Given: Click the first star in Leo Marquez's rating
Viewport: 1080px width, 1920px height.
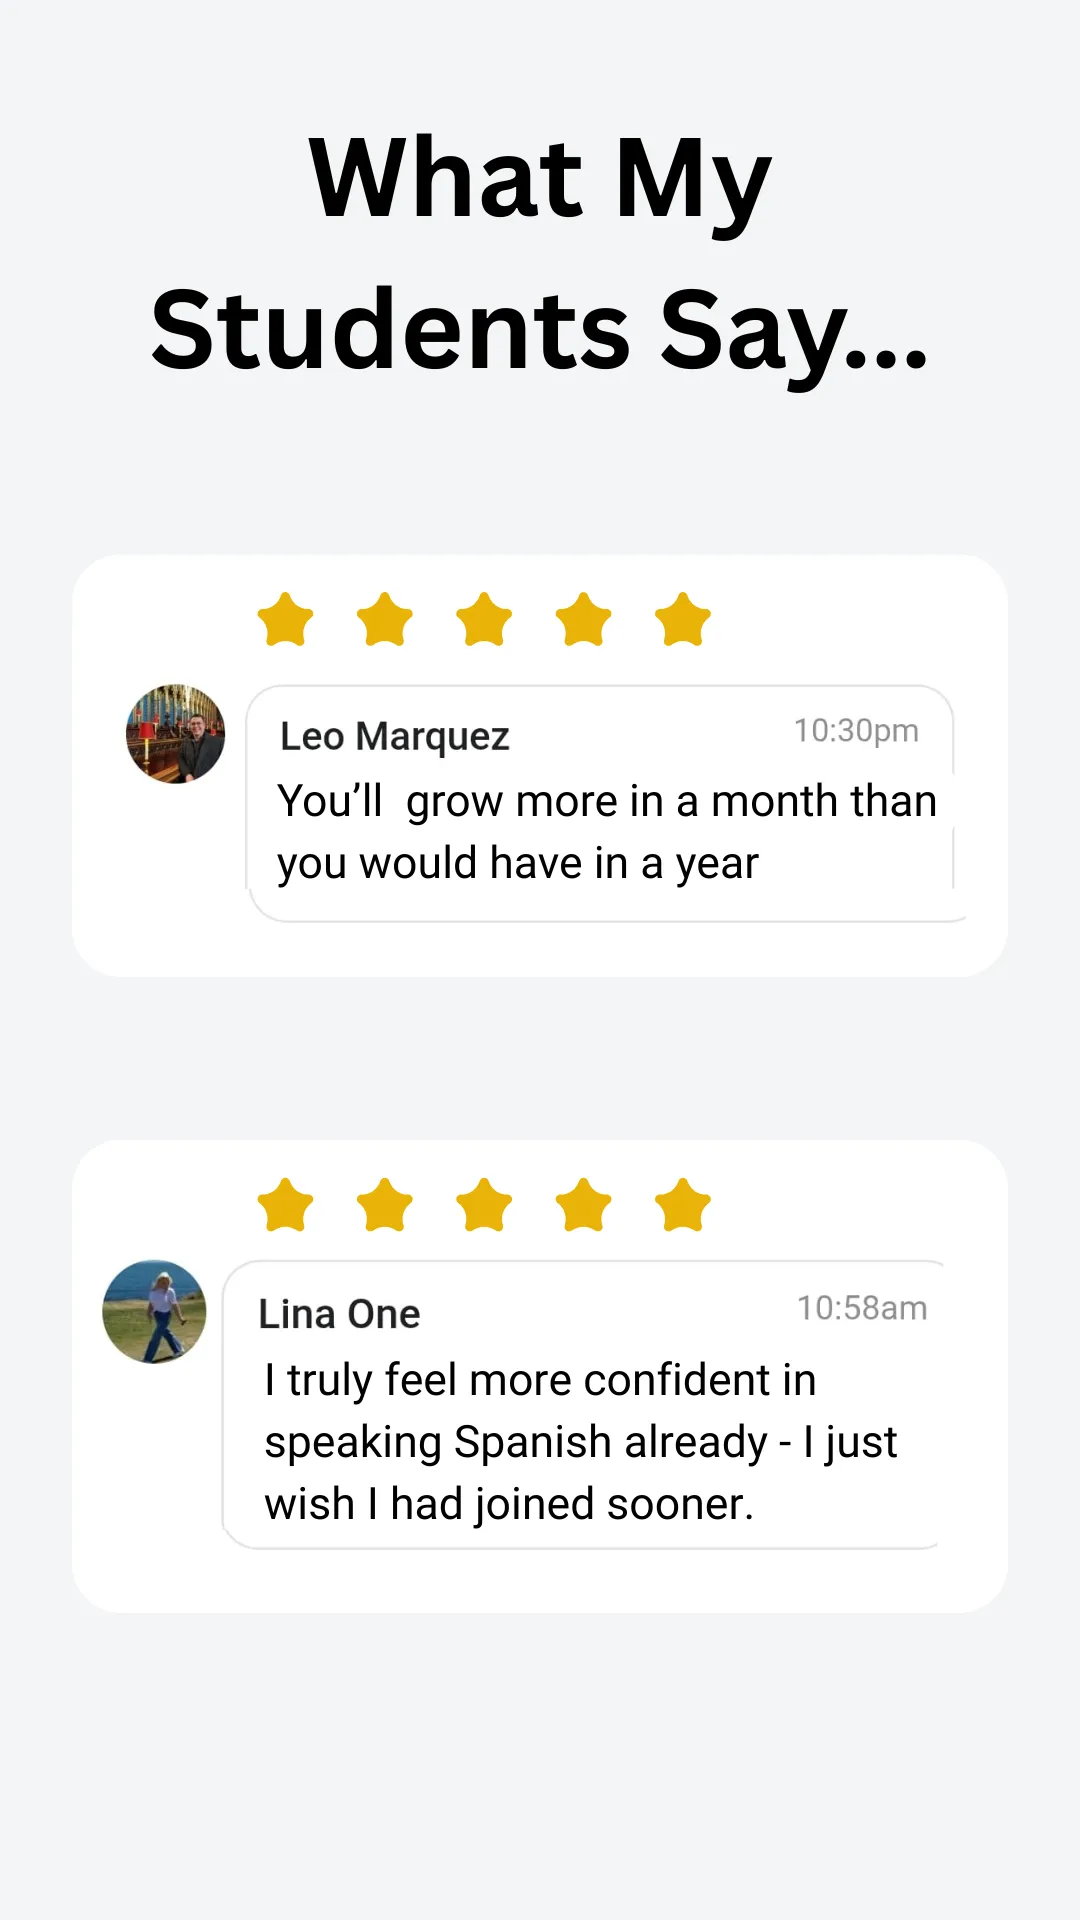Looking at the screenshot, I should 286,619.
